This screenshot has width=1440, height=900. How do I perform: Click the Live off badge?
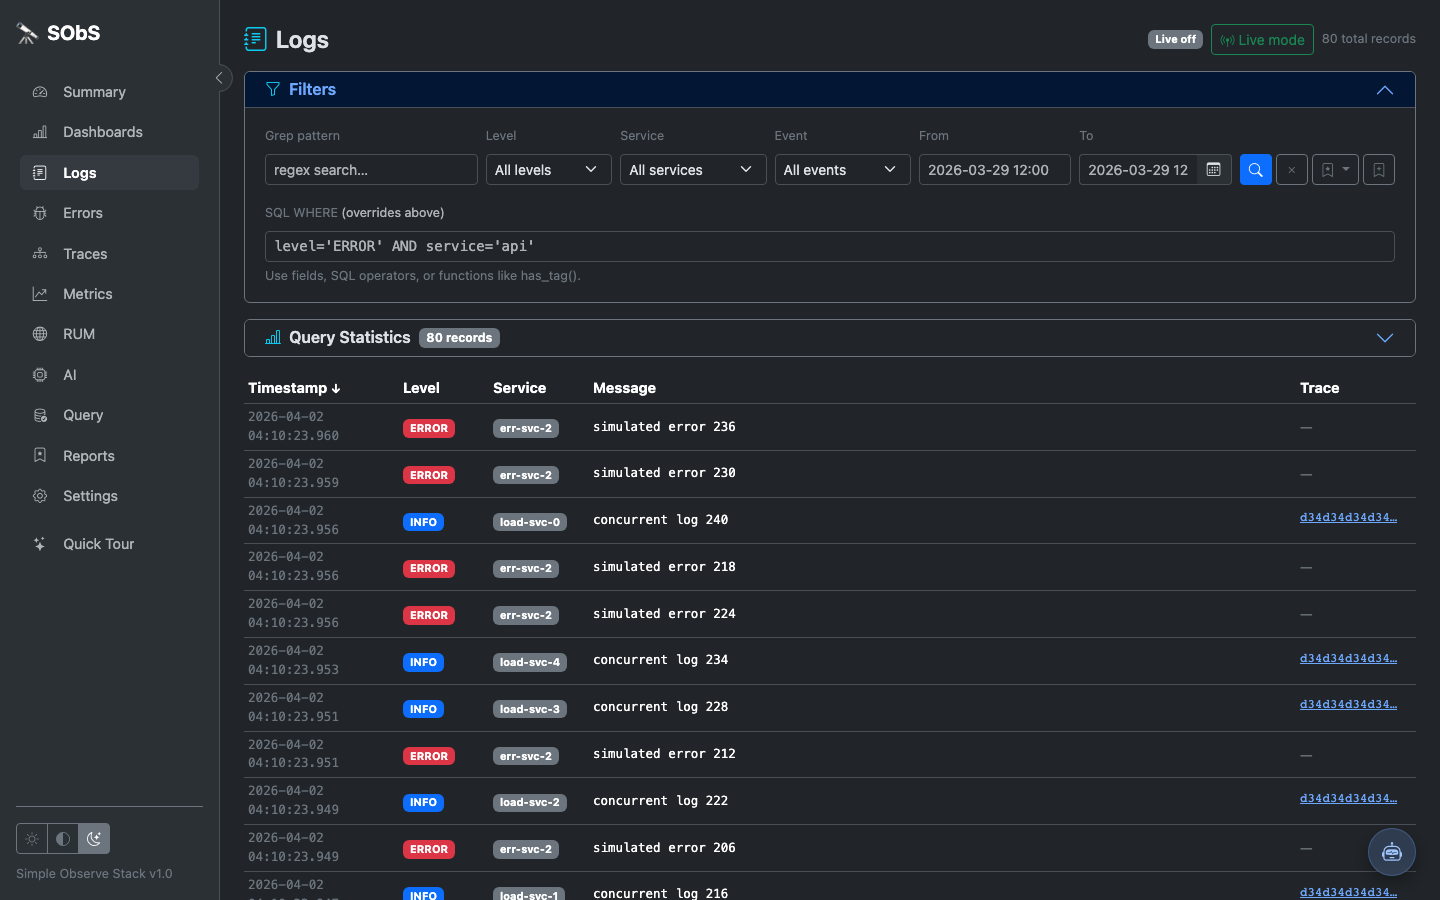click(x=1175, y=39)
